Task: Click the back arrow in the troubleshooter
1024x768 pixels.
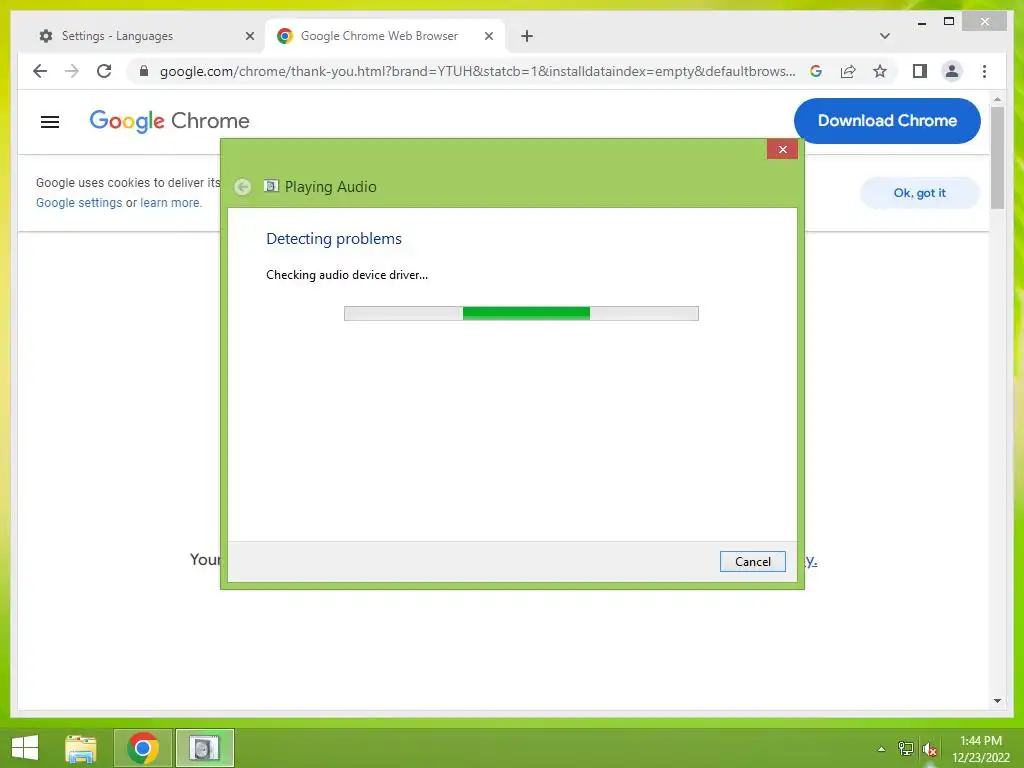Action: point(242,187)
